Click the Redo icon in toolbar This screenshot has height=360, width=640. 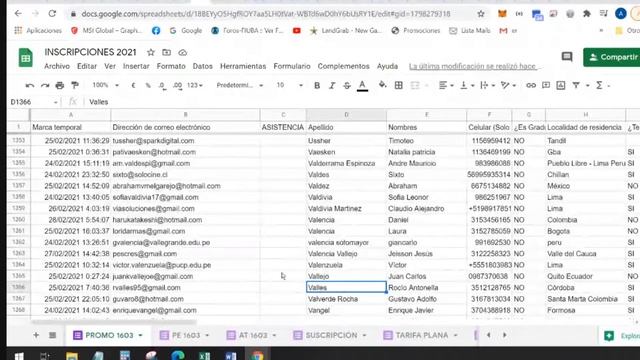click(x=44, y=85)
